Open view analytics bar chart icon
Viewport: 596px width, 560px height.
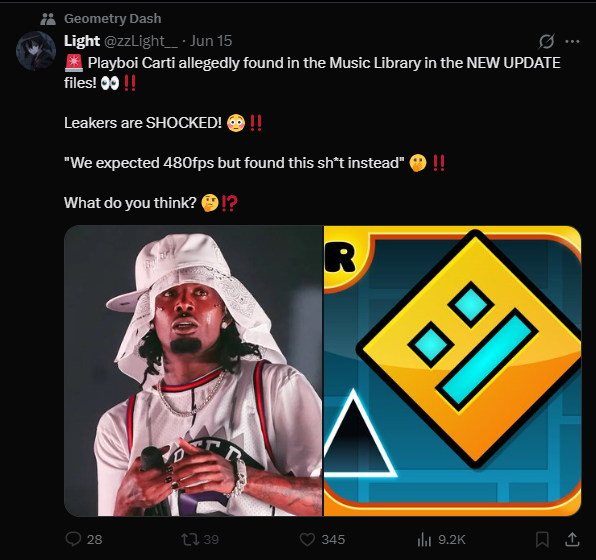click(x=424, y=539)
